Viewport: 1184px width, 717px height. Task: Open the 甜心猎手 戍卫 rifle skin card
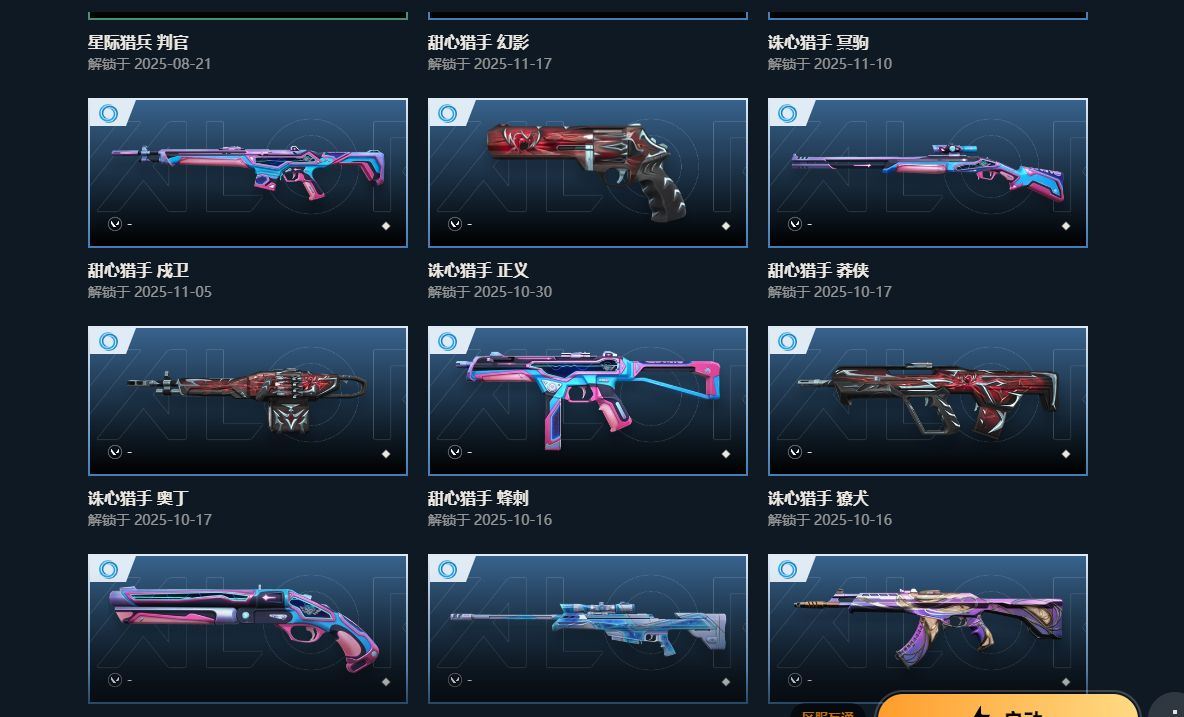(248, 173)
